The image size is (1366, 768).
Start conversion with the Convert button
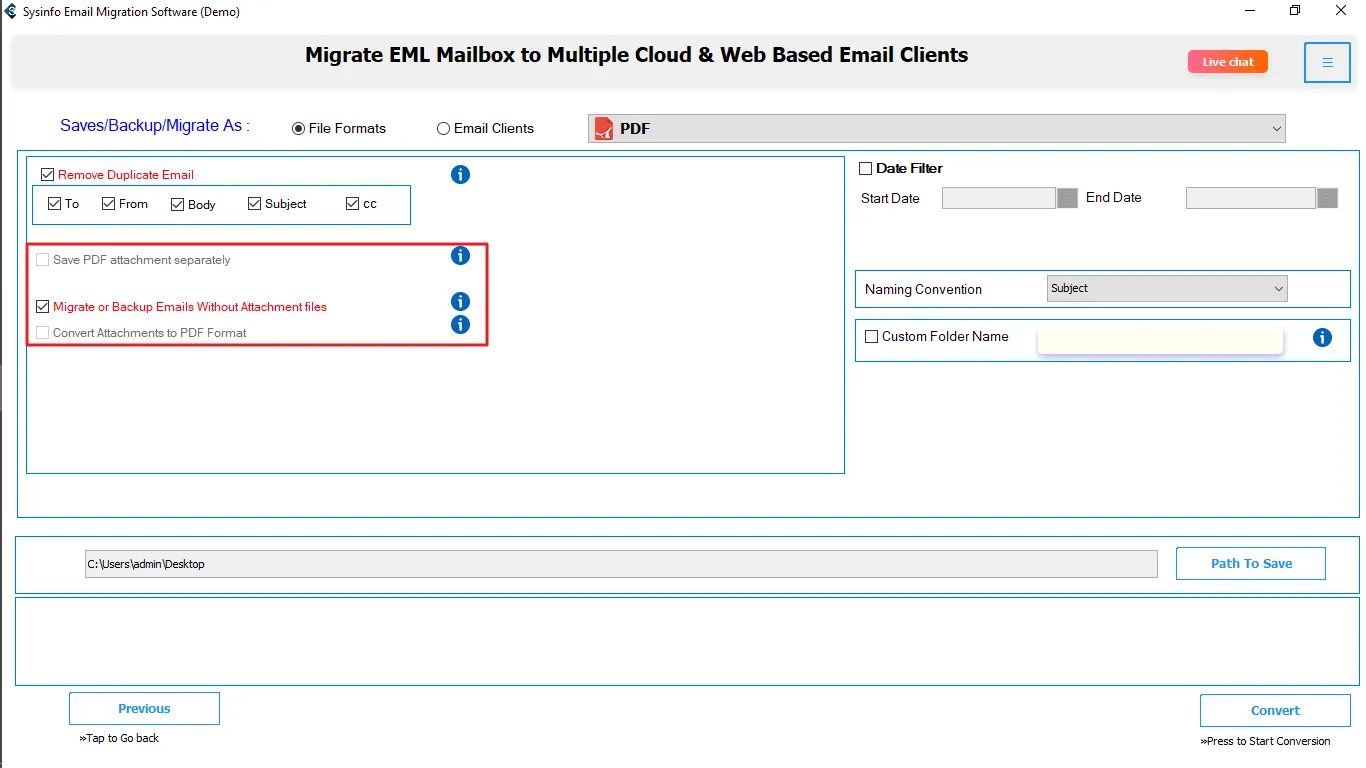tap(1275, 710)
